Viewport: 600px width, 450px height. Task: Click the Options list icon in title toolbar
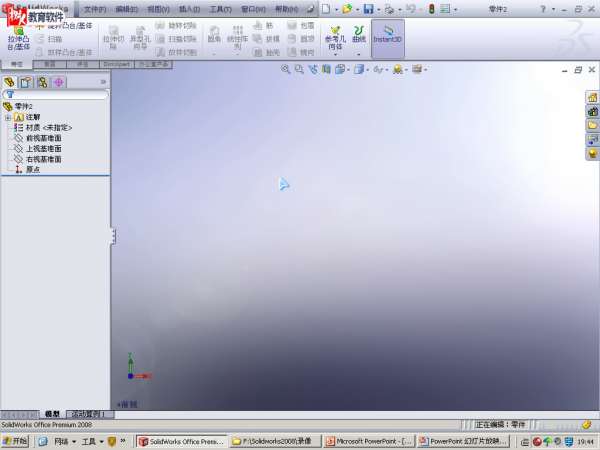pyautogui.click(x=445, y=9)
